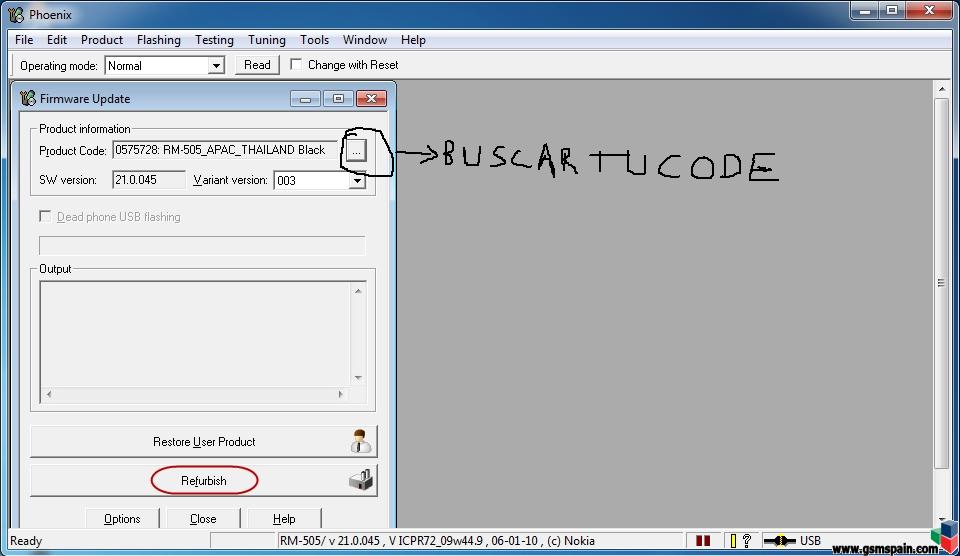Click the Read button
960x556 pixels.
(257, 65)
